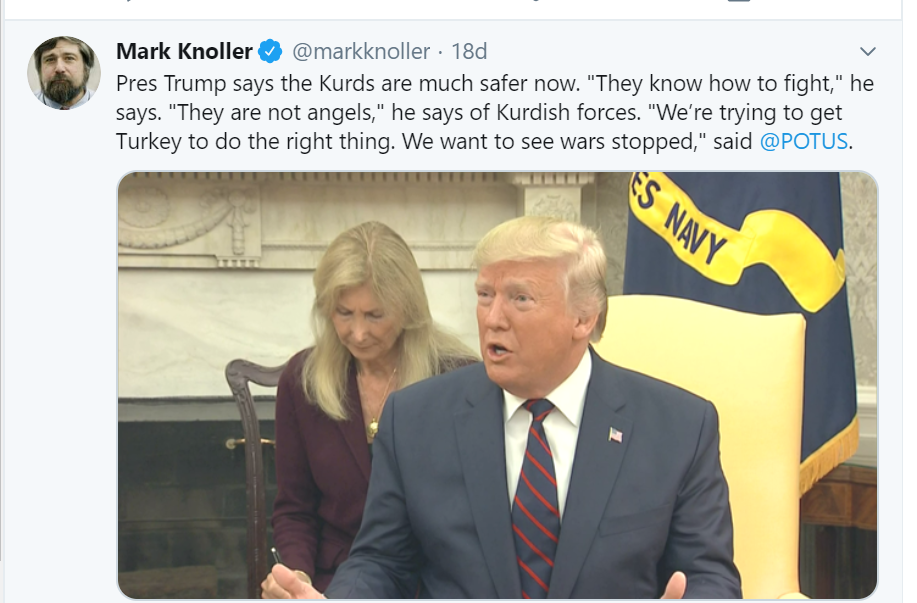Follow the @POTUS mention link

pos(804,142)
